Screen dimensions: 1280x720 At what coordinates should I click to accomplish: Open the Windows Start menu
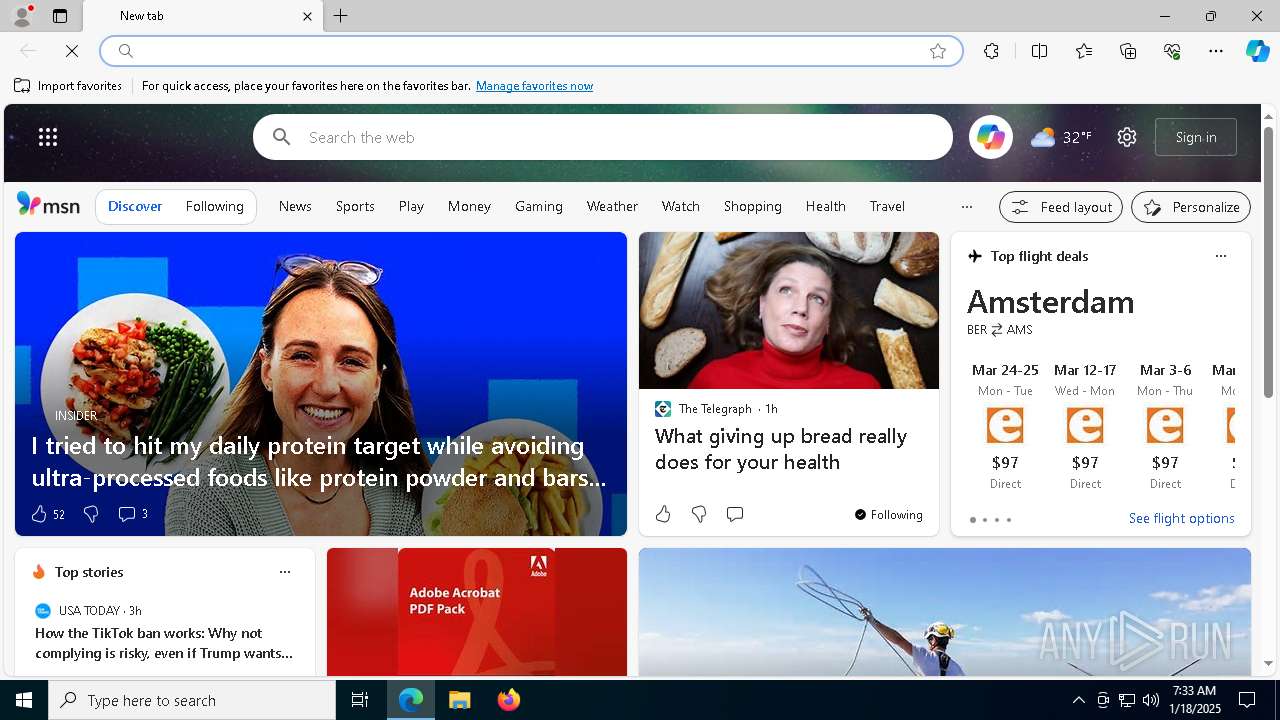tap(24, 700)
